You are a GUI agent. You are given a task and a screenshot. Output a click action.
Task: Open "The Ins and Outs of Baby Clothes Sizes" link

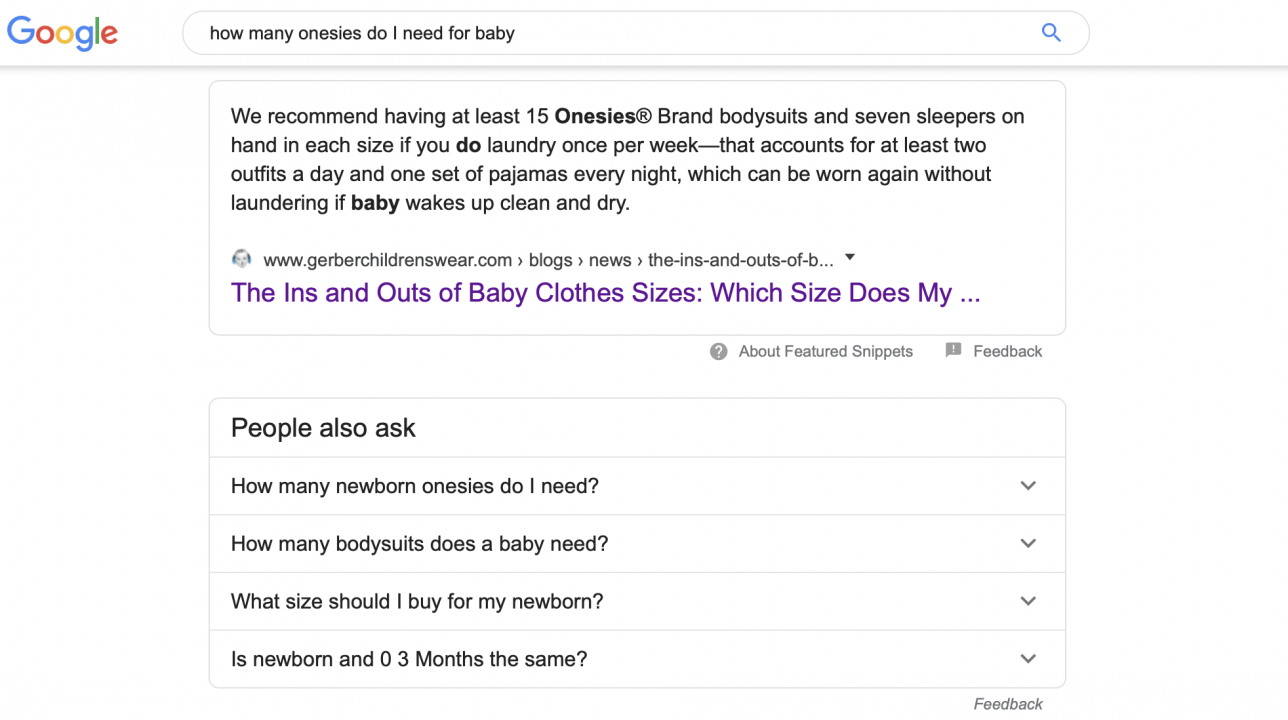[605, 293]
